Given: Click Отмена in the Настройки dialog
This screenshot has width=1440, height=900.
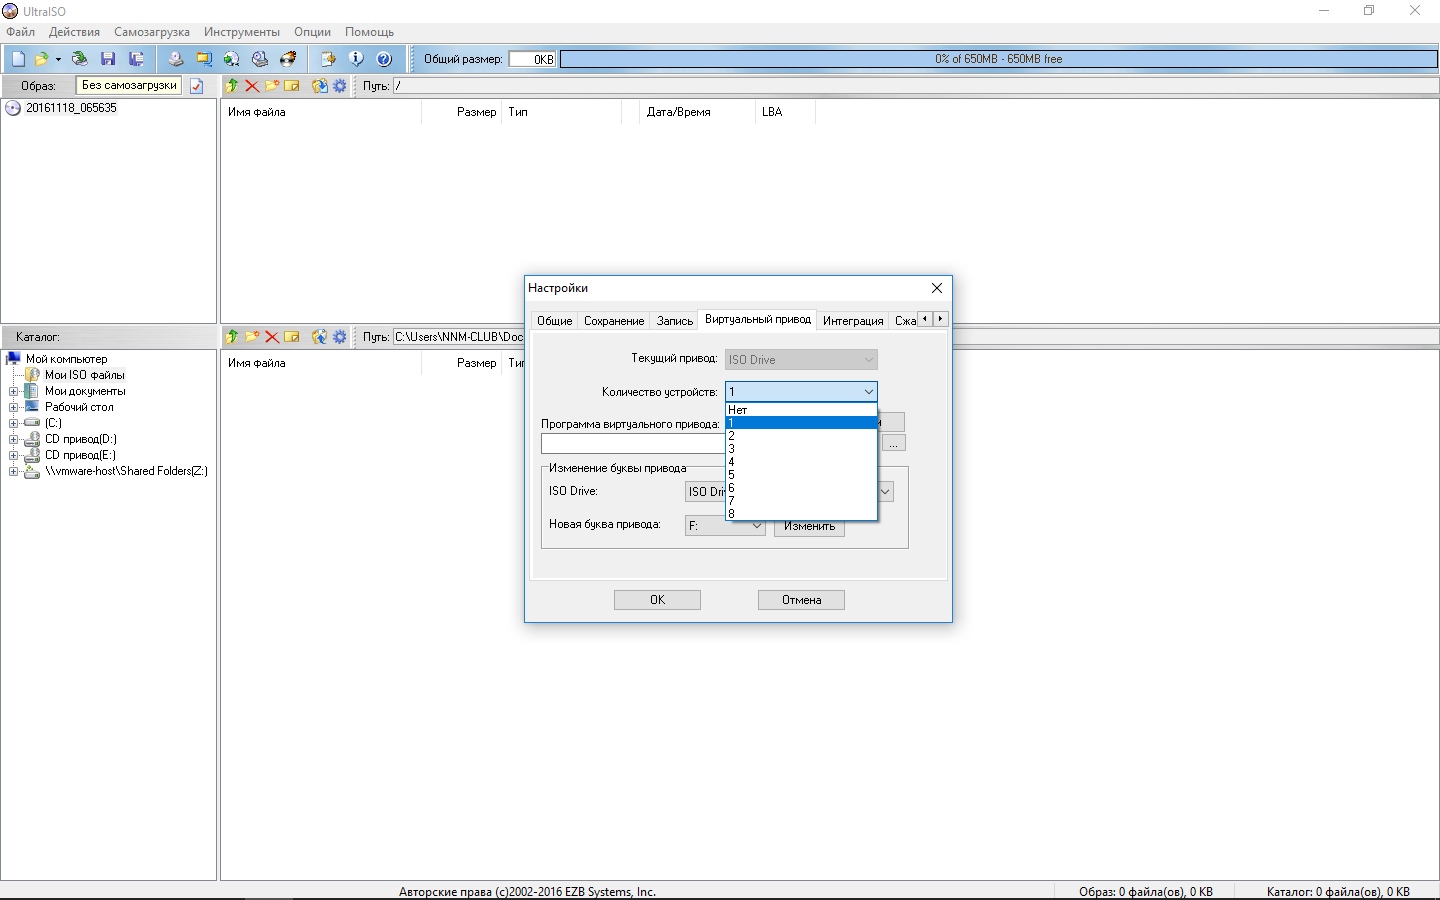Looking at the screenshot, I should (801, 600).
